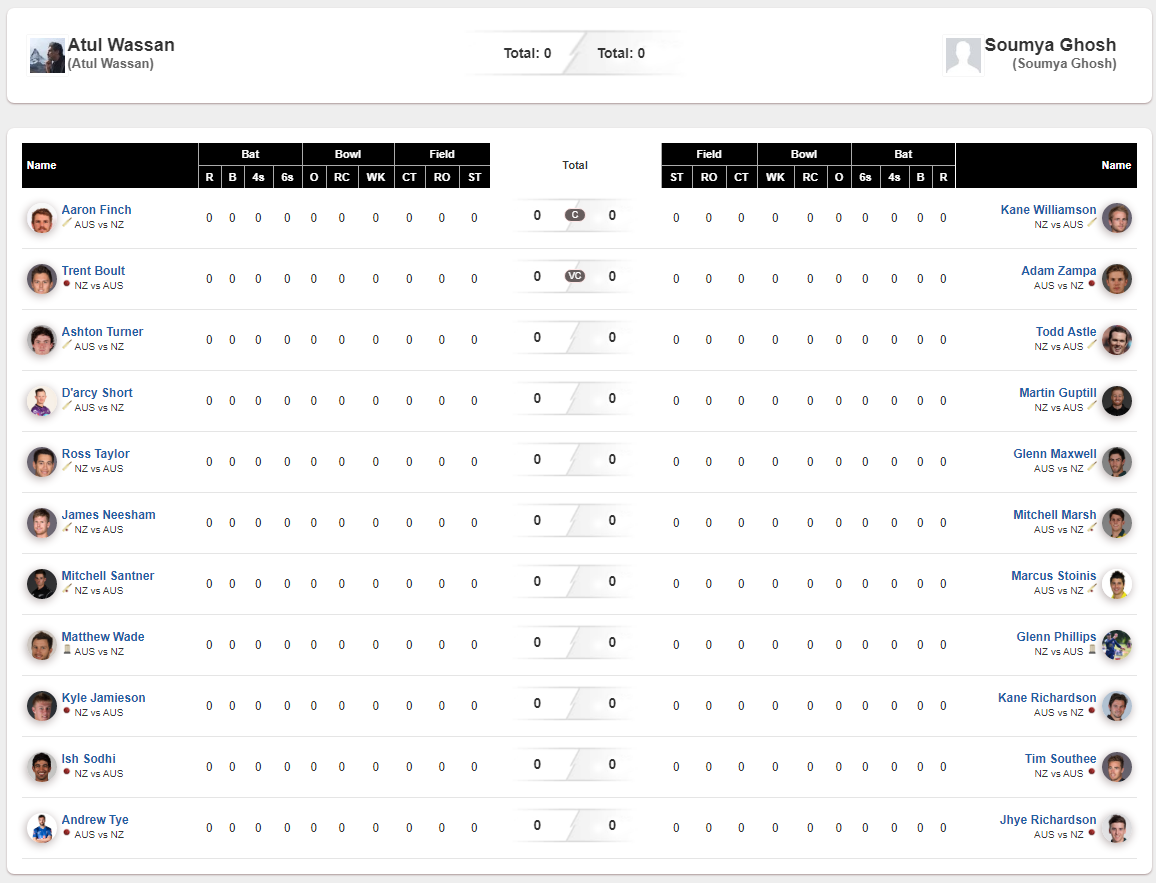Click bat icon beside Kane Williamson's match
This screenshot has width=1156, height=883.
[1092, 223]
